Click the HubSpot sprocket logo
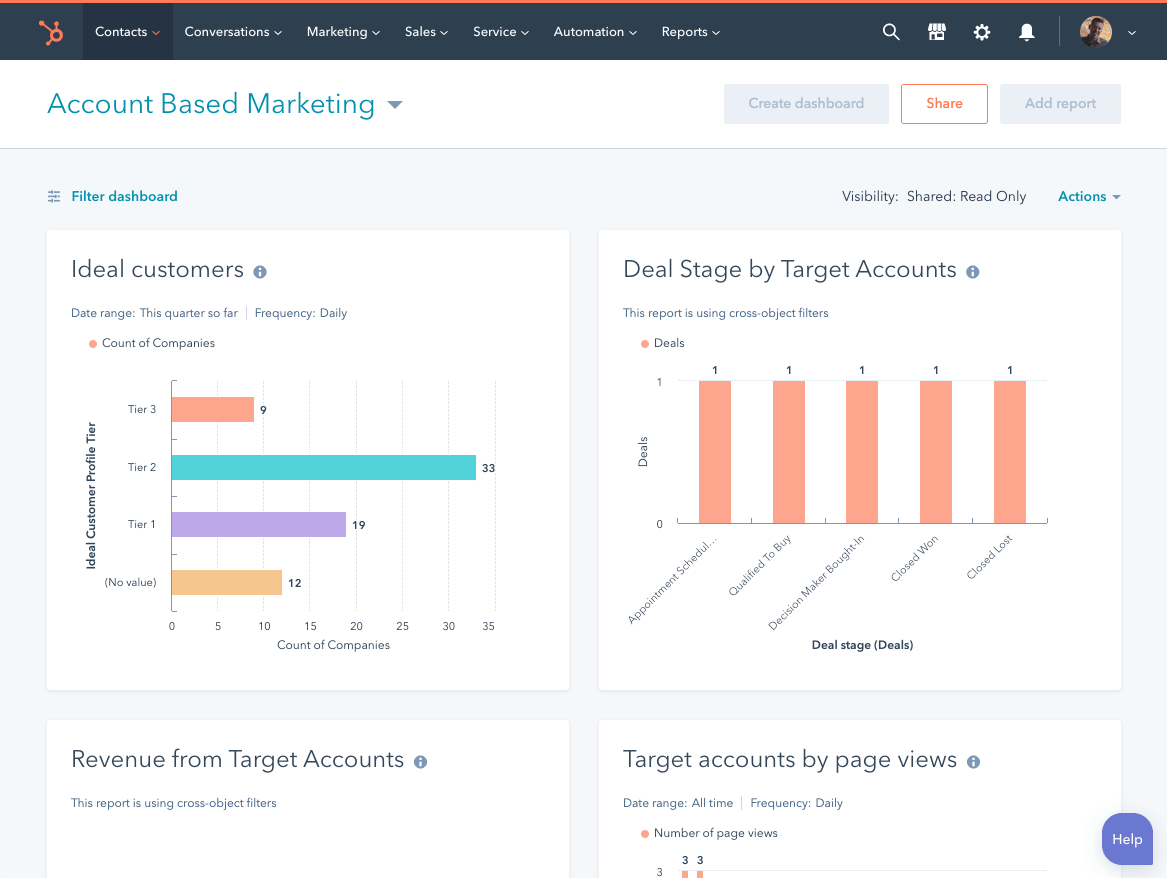The height and width of the screenshot is (878, 1167). pos(51,32)
